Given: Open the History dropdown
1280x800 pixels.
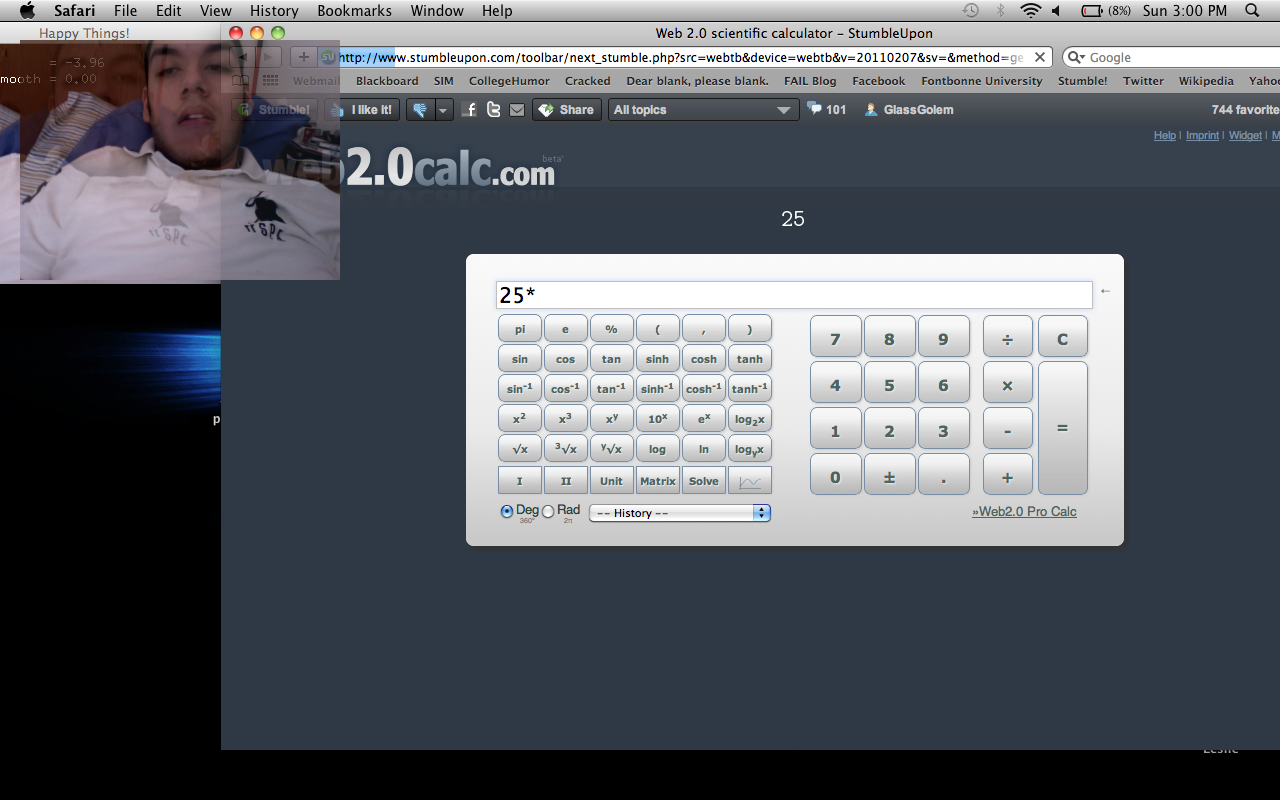Looking at the screenshot, I should [x=679, y=513].
